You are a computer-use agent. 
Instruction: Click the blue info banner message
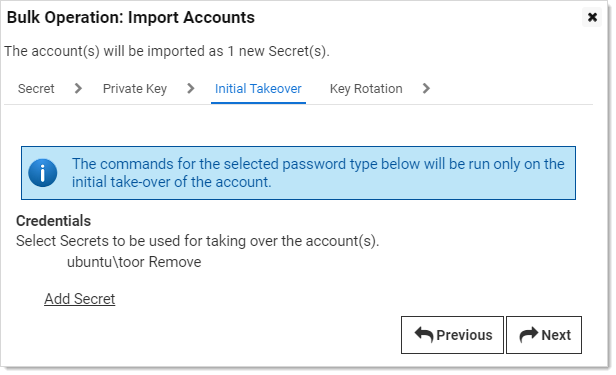point(318,173)
